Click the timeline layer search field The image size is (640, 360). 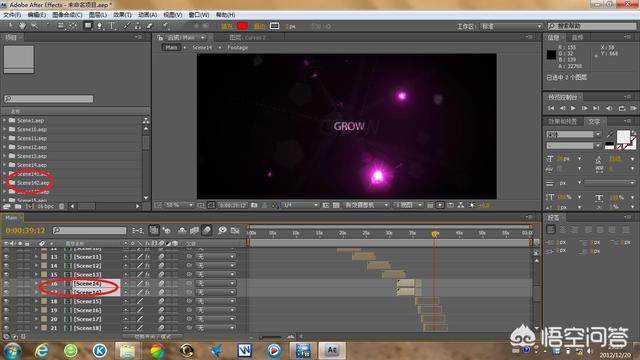89,231
